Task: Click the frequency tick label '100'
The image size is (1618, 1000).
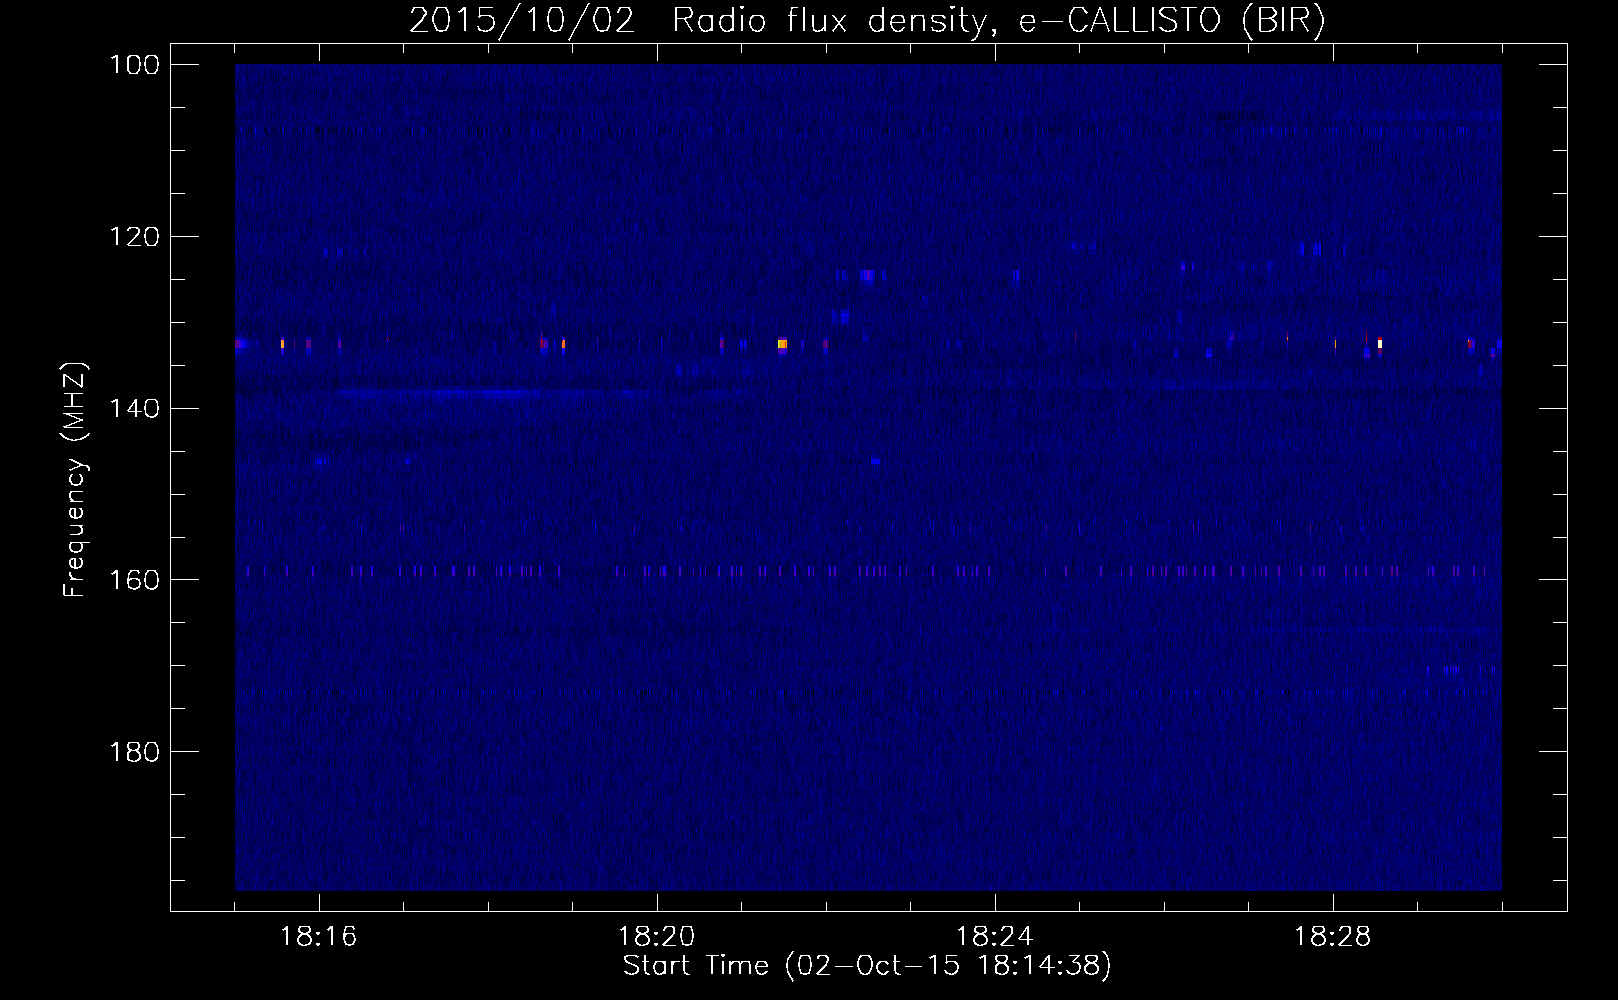Action: 137,64
